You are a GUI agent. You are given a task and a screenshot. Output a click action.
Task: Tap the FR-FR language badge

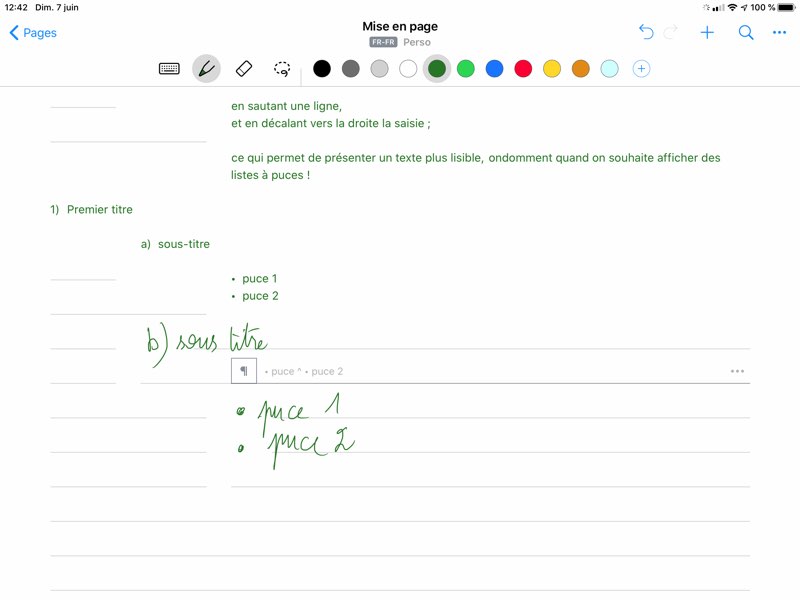(x=383, y=43)
